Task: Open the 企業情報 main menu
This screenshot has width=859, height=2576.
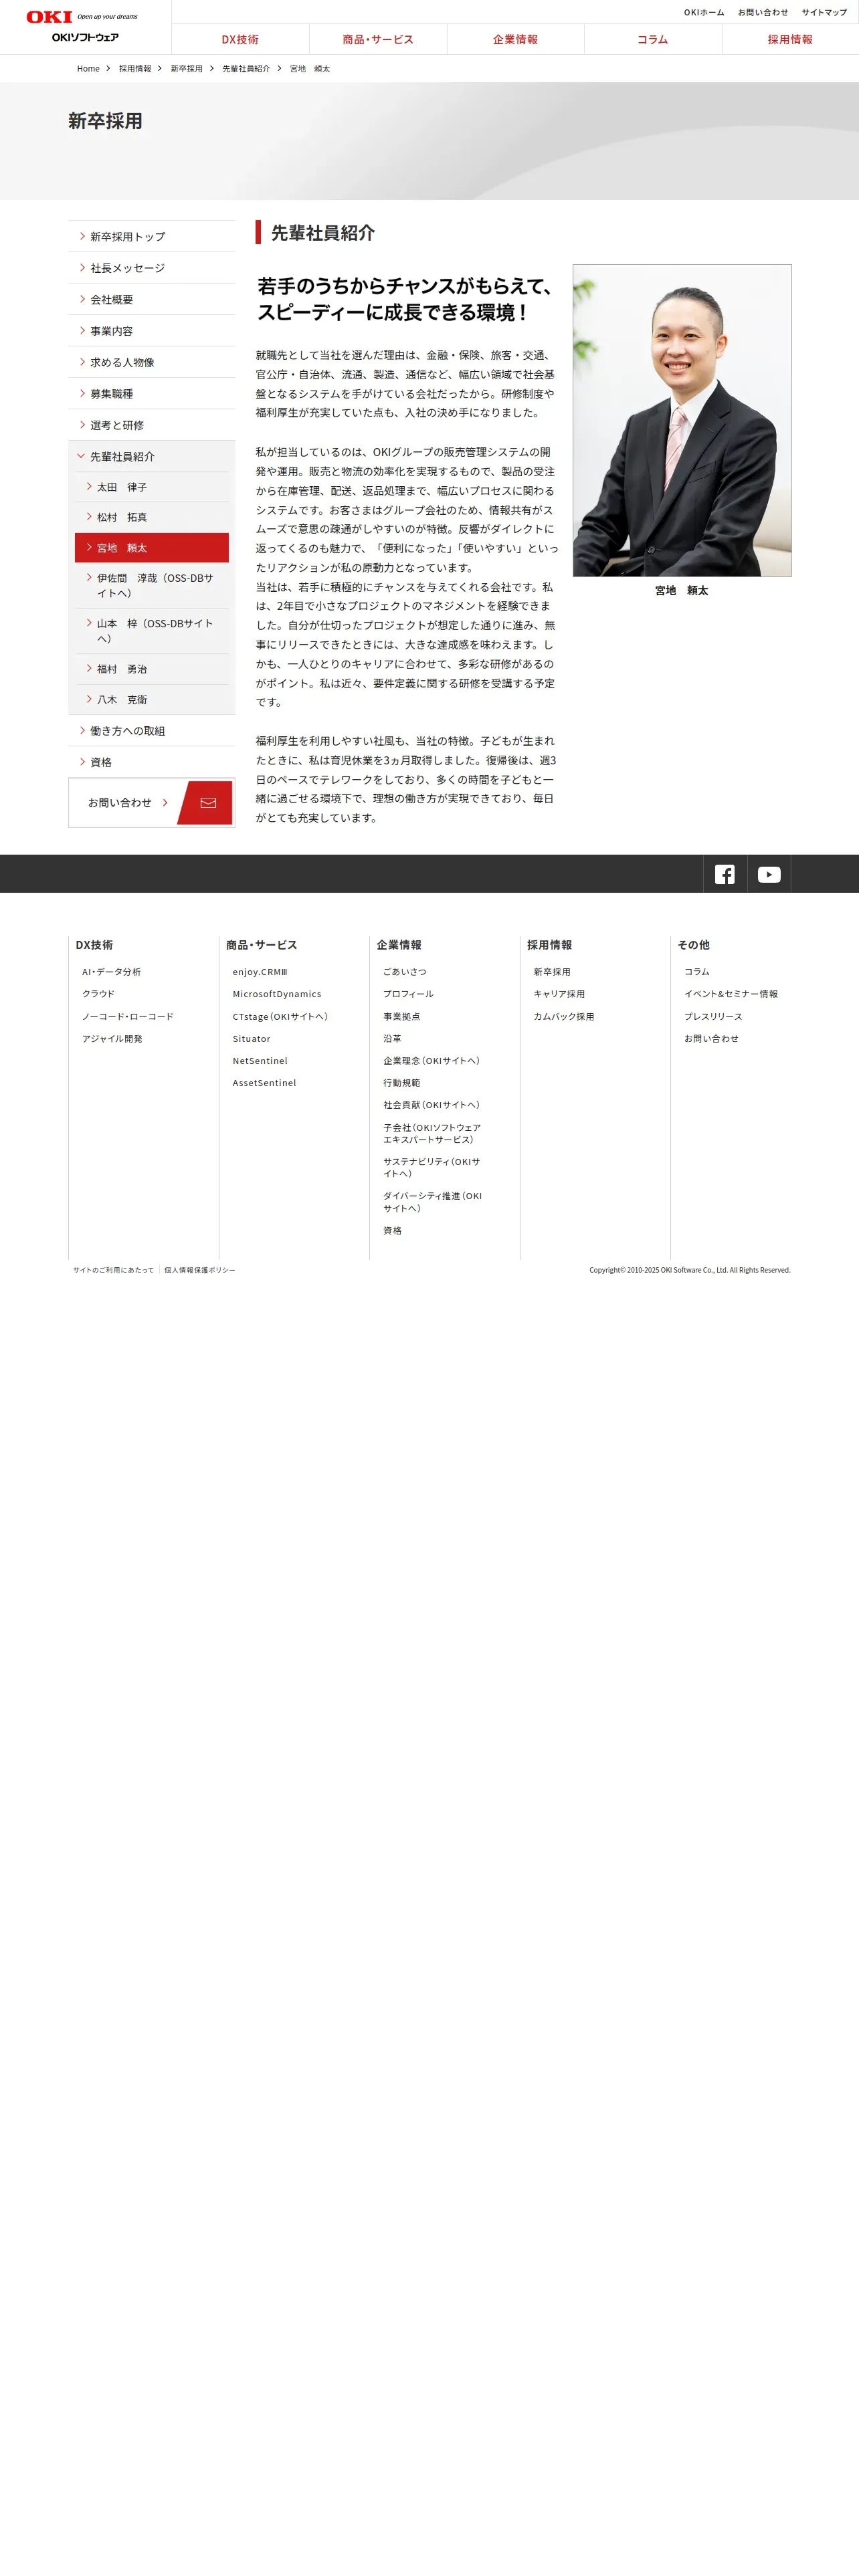Action: tap(515, 40)
